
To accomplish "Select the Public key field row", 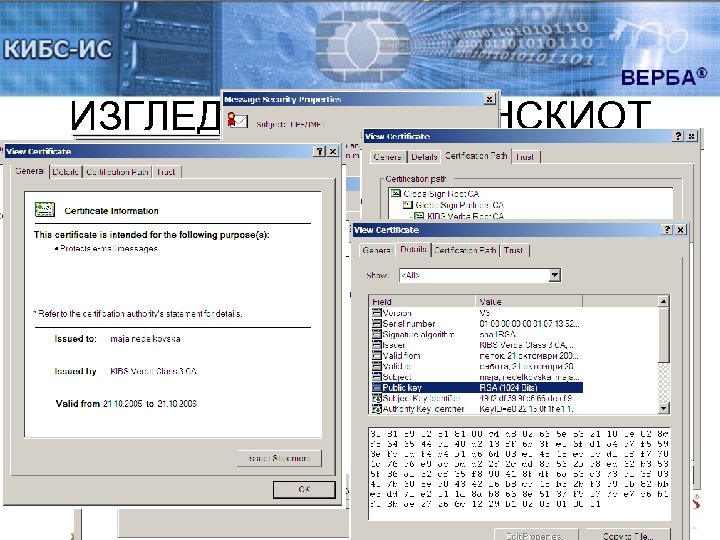I will [x=477, y=388].
